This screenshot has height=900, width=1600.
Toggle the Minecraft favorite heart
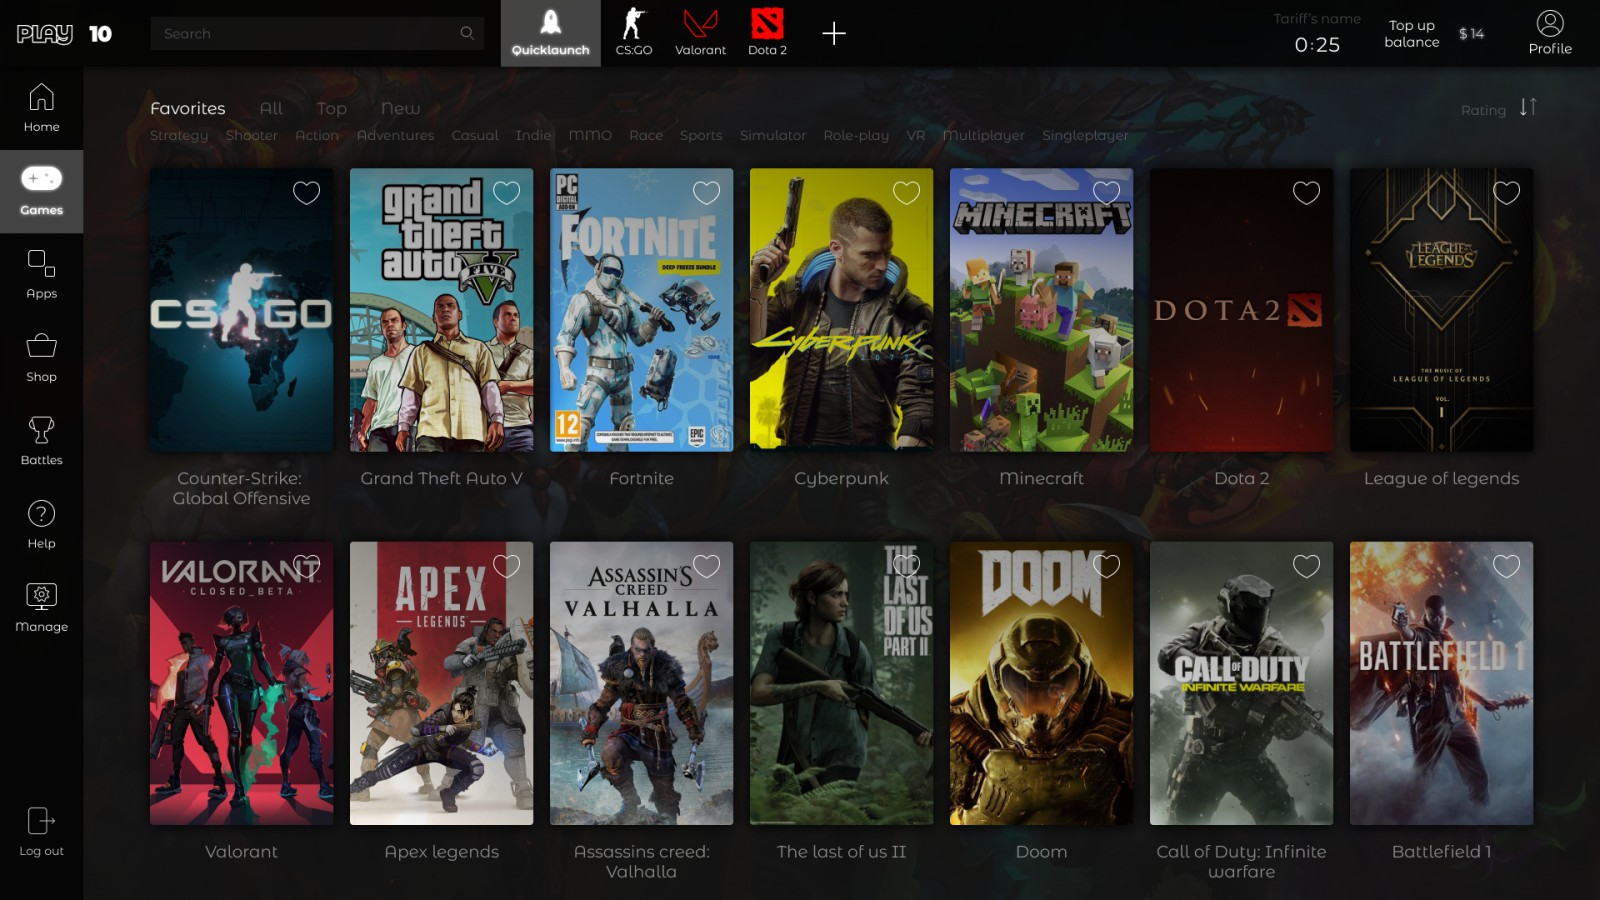coord(1106,192)
